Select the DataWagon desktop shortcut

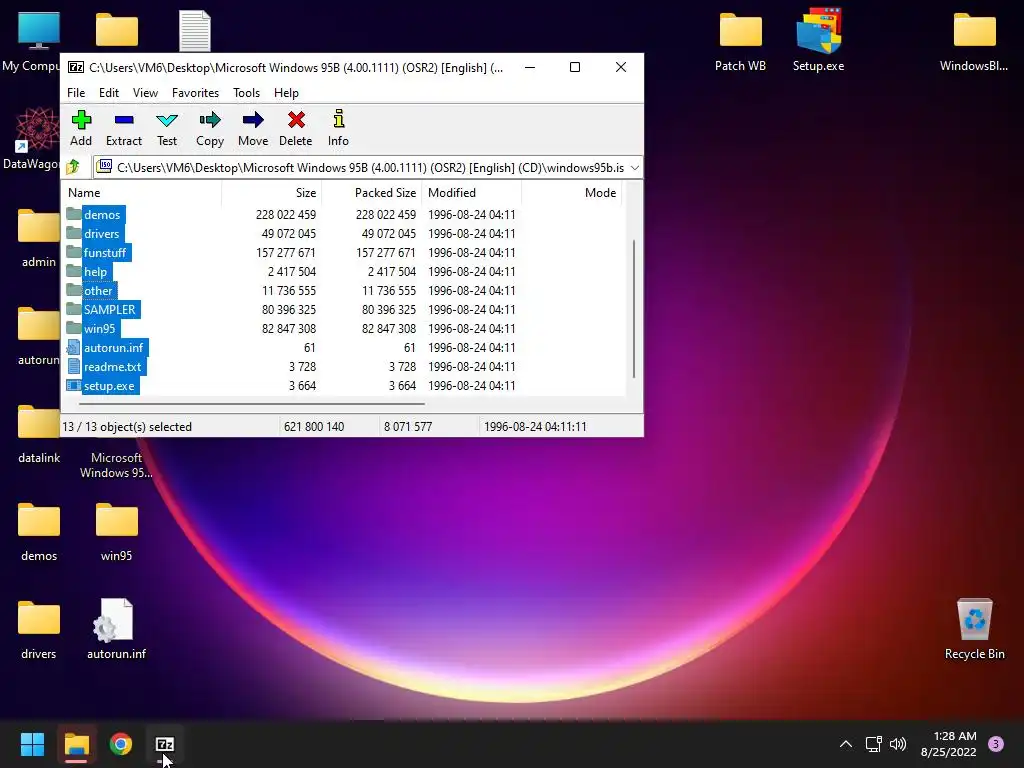point(31,138)
